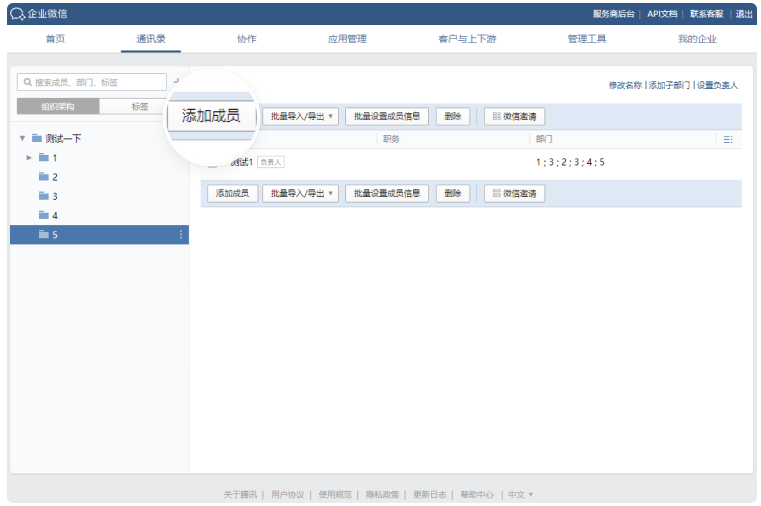Click the QR icon on top 微信邀请 button
The height and width of the screenshot is (506, 761).
pyautogui.click(x=496, y=117)
